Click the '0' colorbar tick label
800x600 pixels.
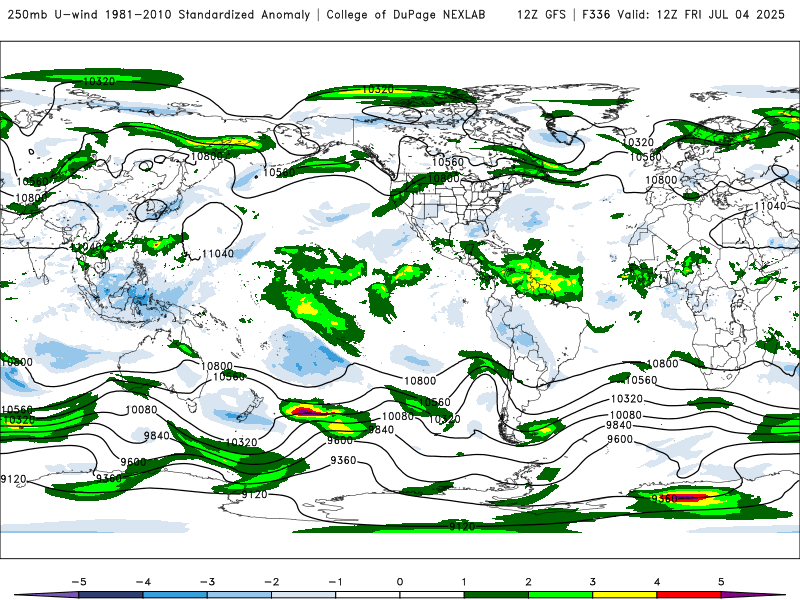coord(400,582)
